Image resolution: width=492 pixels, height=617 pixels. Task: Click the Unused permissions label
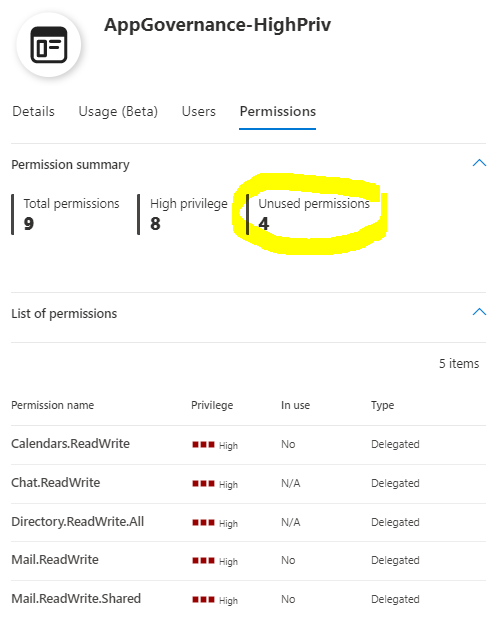tap(314, 203)
